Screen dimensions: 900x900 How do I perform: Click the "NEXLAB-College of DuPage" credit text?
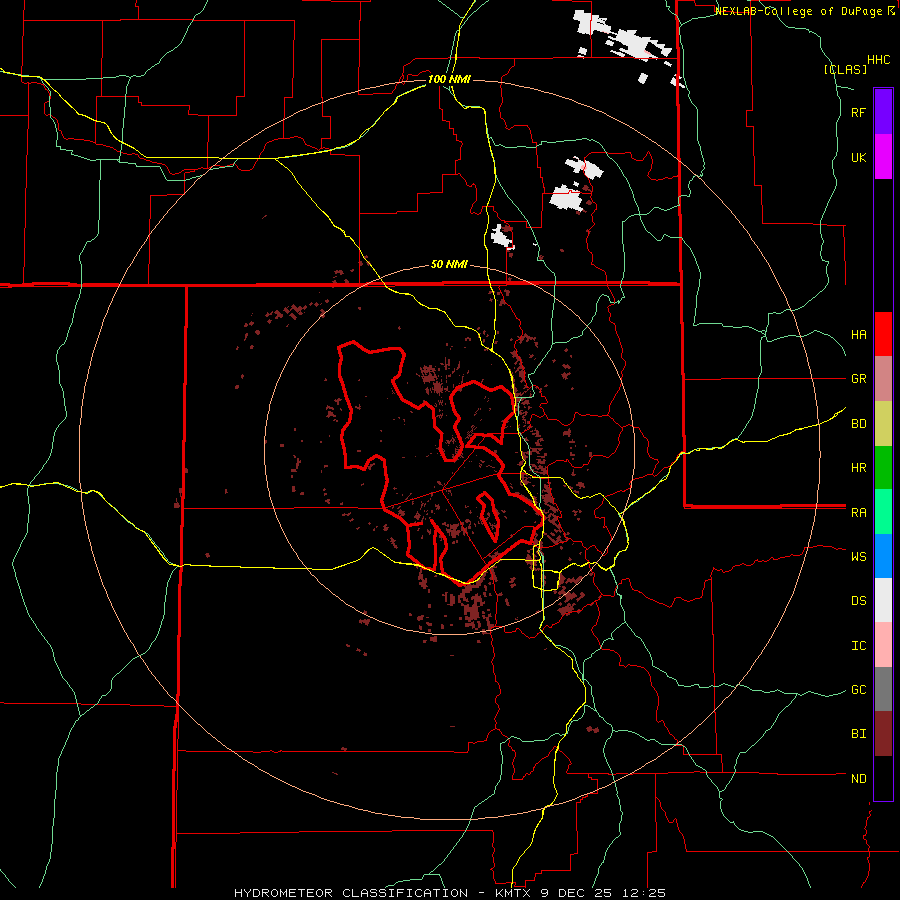click(x=798, y=11)
